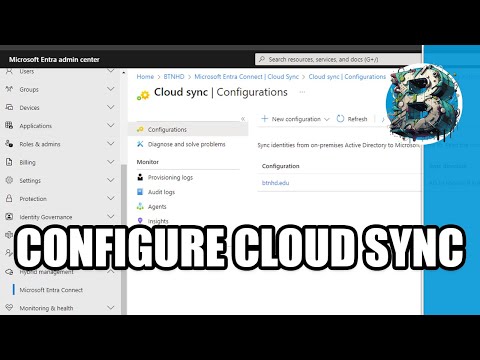The image size is (480, 360).
Task: Click the plus icon for New configuration
Action: pyautogui.click(x=264, y=119)
